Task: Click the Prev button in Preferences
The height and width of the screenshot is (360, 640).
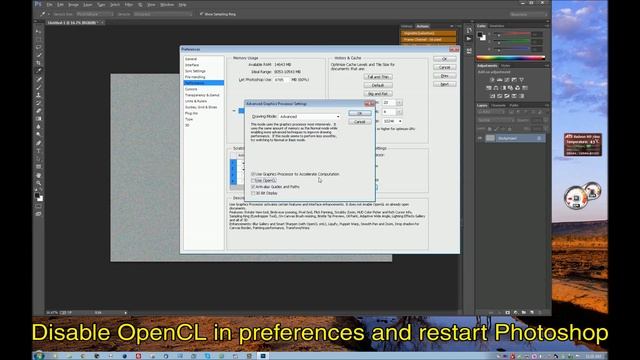Action: coord(444,76)
